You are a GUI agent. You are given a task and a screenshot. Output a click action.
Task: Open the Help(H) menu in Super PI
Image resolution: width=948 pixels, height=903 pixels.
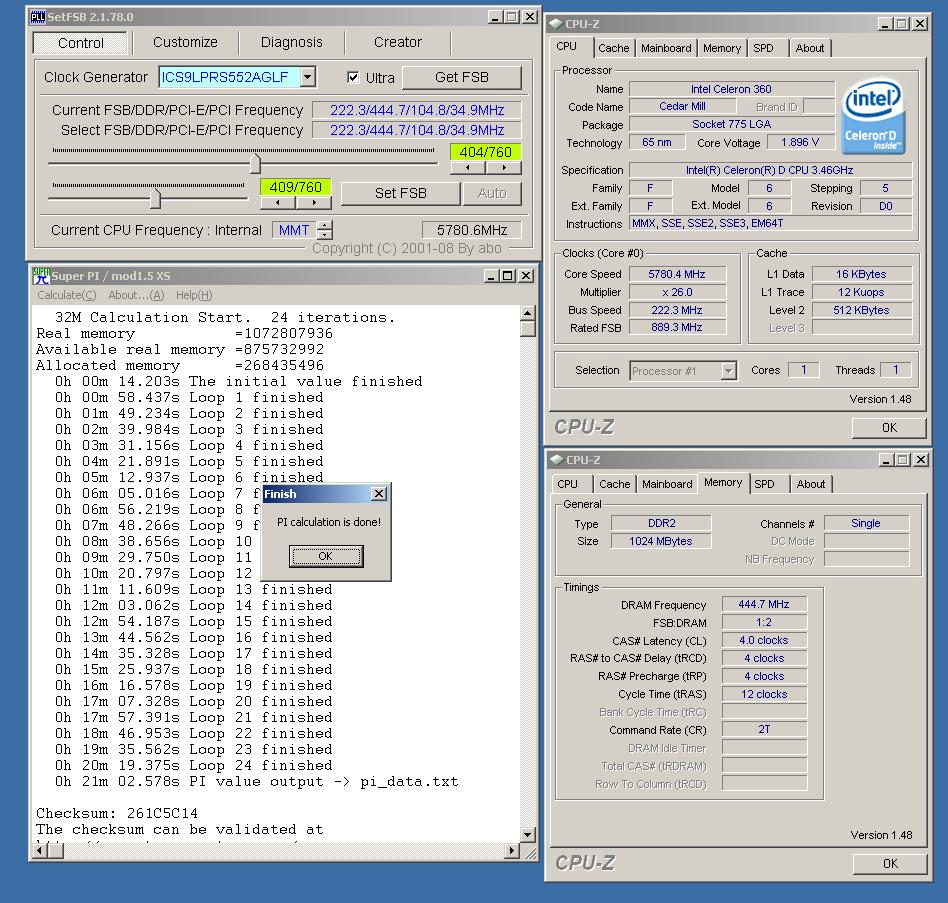(x=194, y=295)
